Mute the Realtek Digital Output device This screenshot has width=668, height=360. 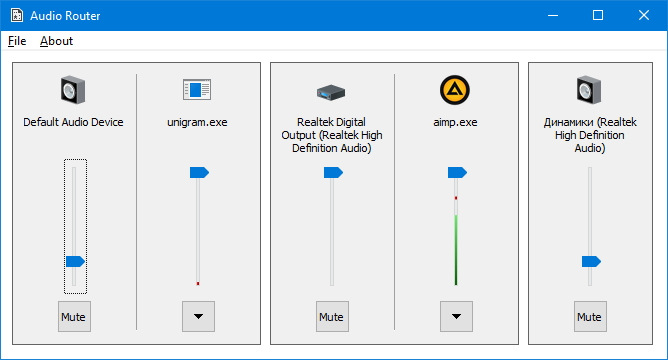(x=332, y=317)
